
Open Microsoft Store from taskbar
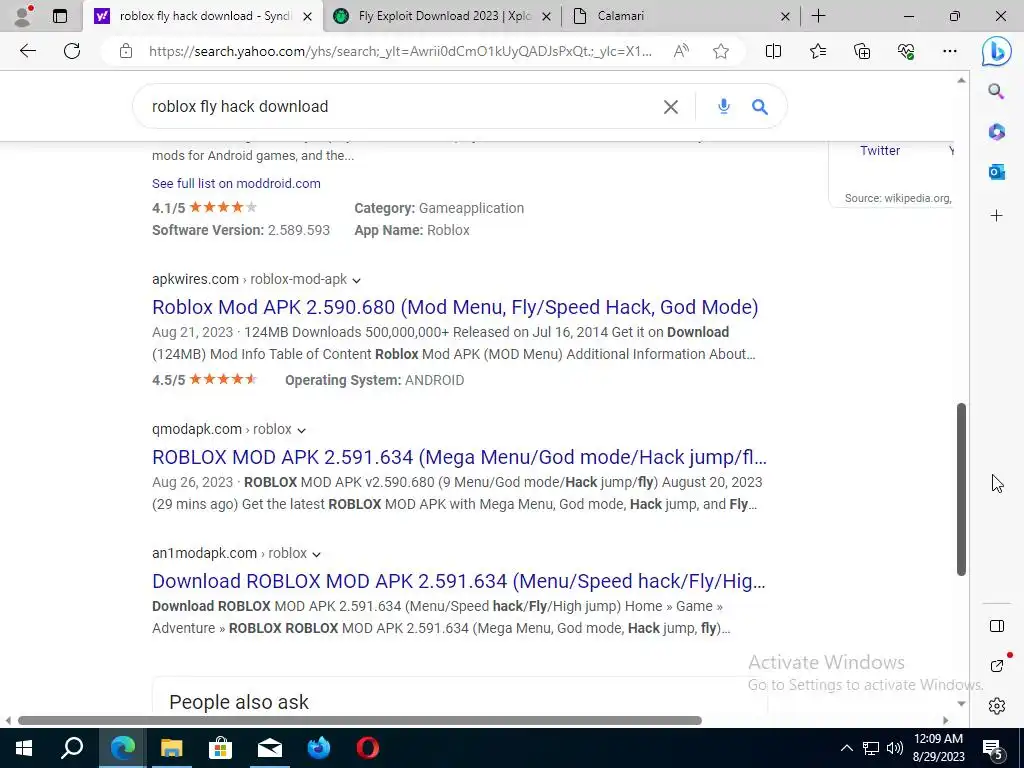(x=220, y=748)
